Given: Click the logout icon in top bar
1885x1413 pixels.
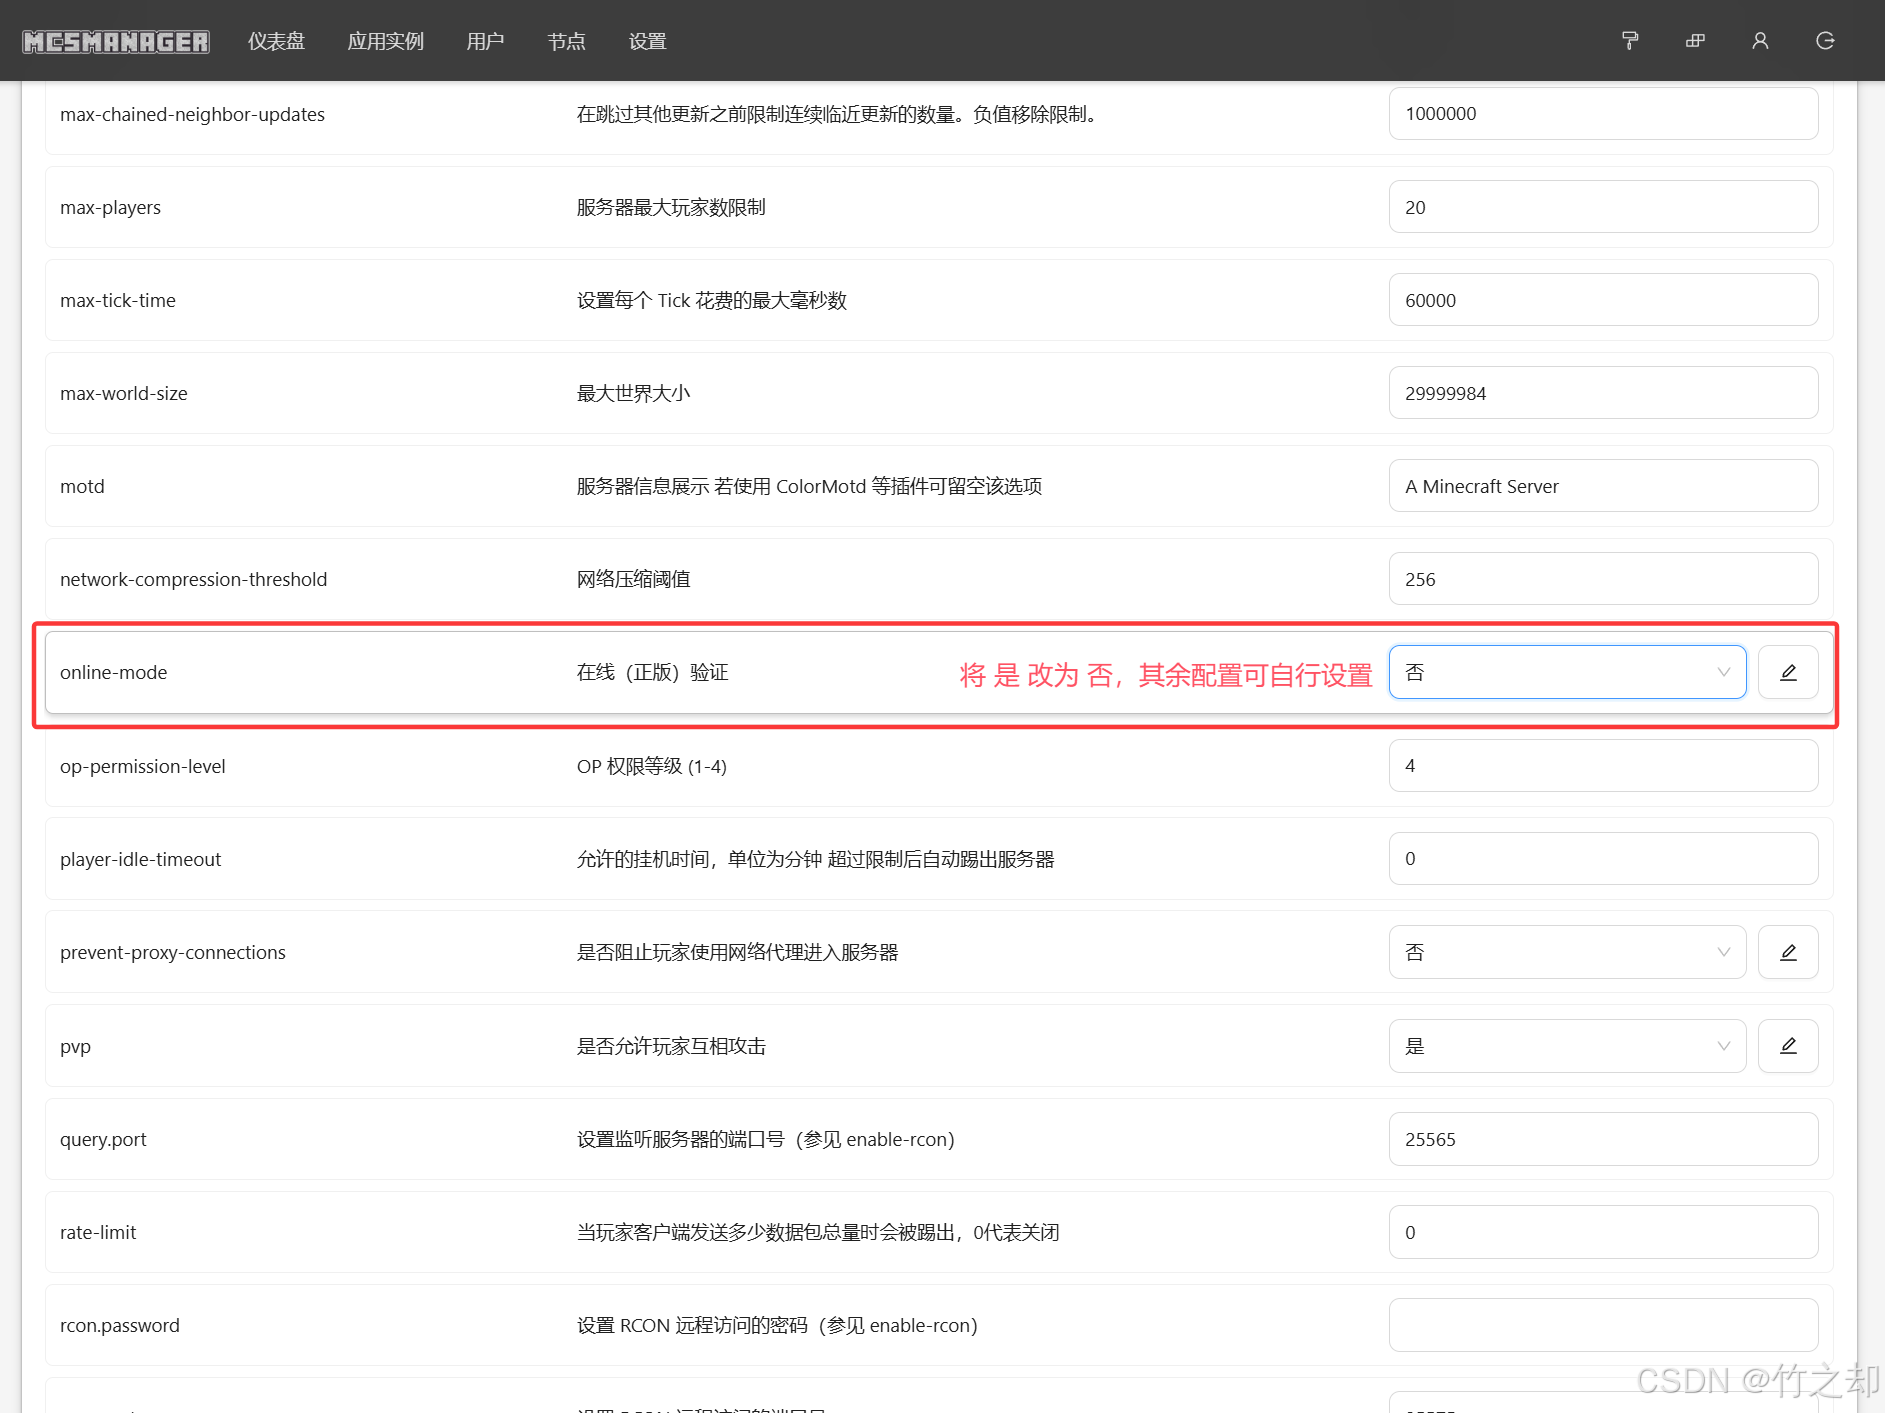Looking at the screenshot, I should (x=1825, y=41).
